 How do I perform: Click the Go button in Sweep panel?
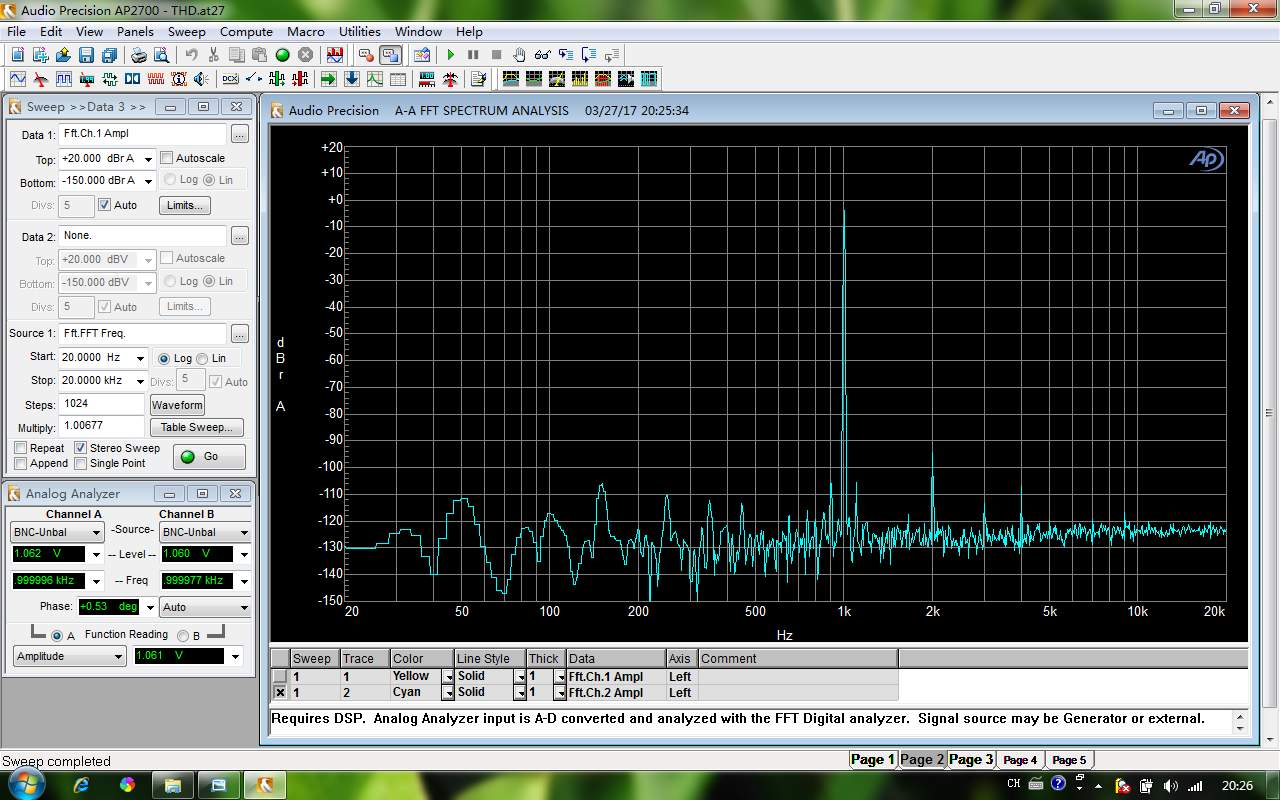pos(209,456)
